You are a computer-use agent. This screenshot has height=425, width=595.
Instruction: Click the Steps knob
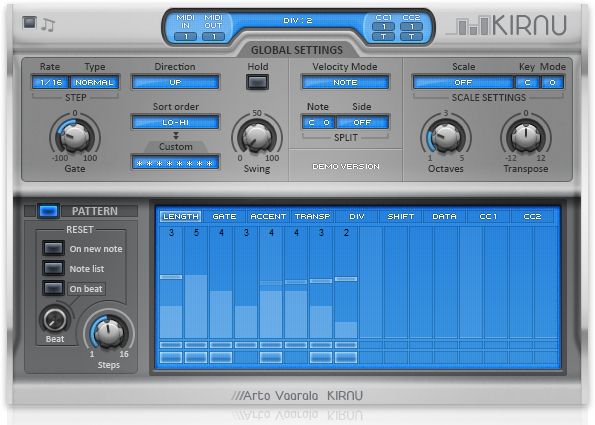tap(109, 333)
